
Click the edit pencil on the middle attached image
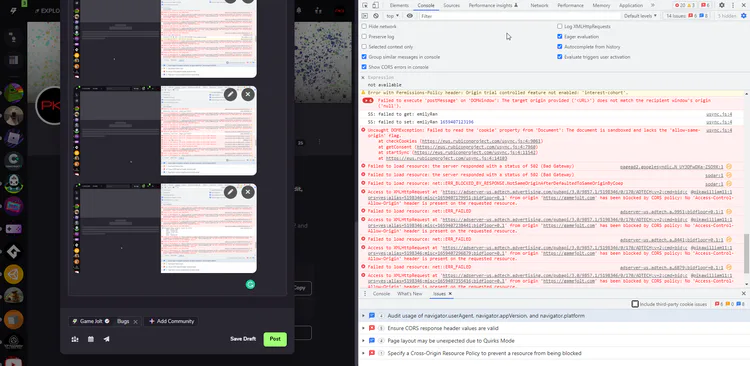click(x=231, y=94)
